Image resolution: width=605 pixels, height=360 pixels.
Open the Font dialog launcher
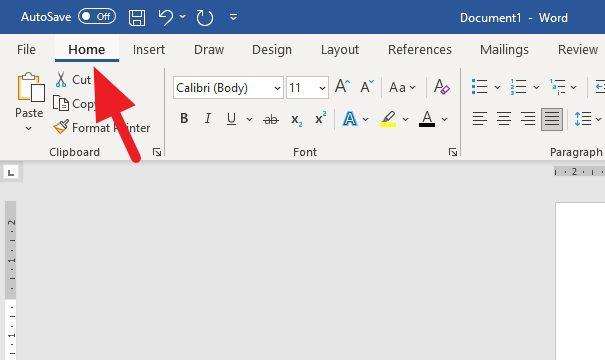(453, 152)
